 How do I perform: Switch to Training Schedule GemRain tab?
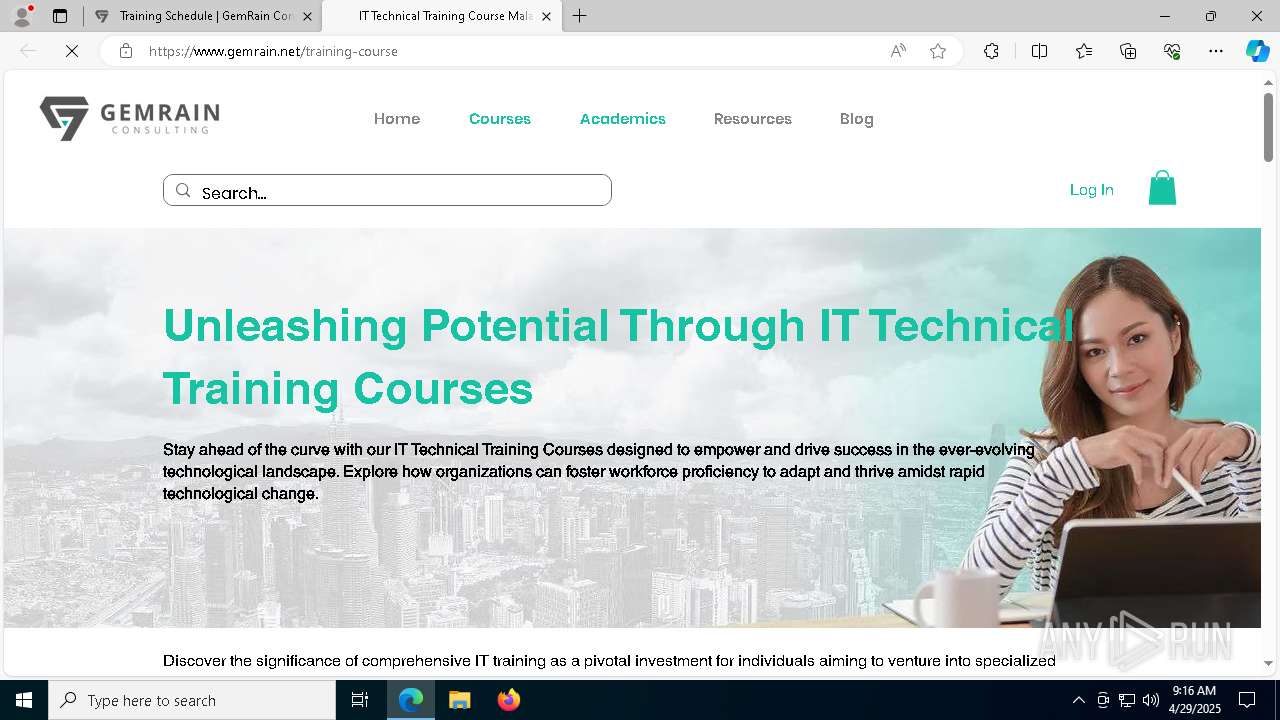pos(203,16)
